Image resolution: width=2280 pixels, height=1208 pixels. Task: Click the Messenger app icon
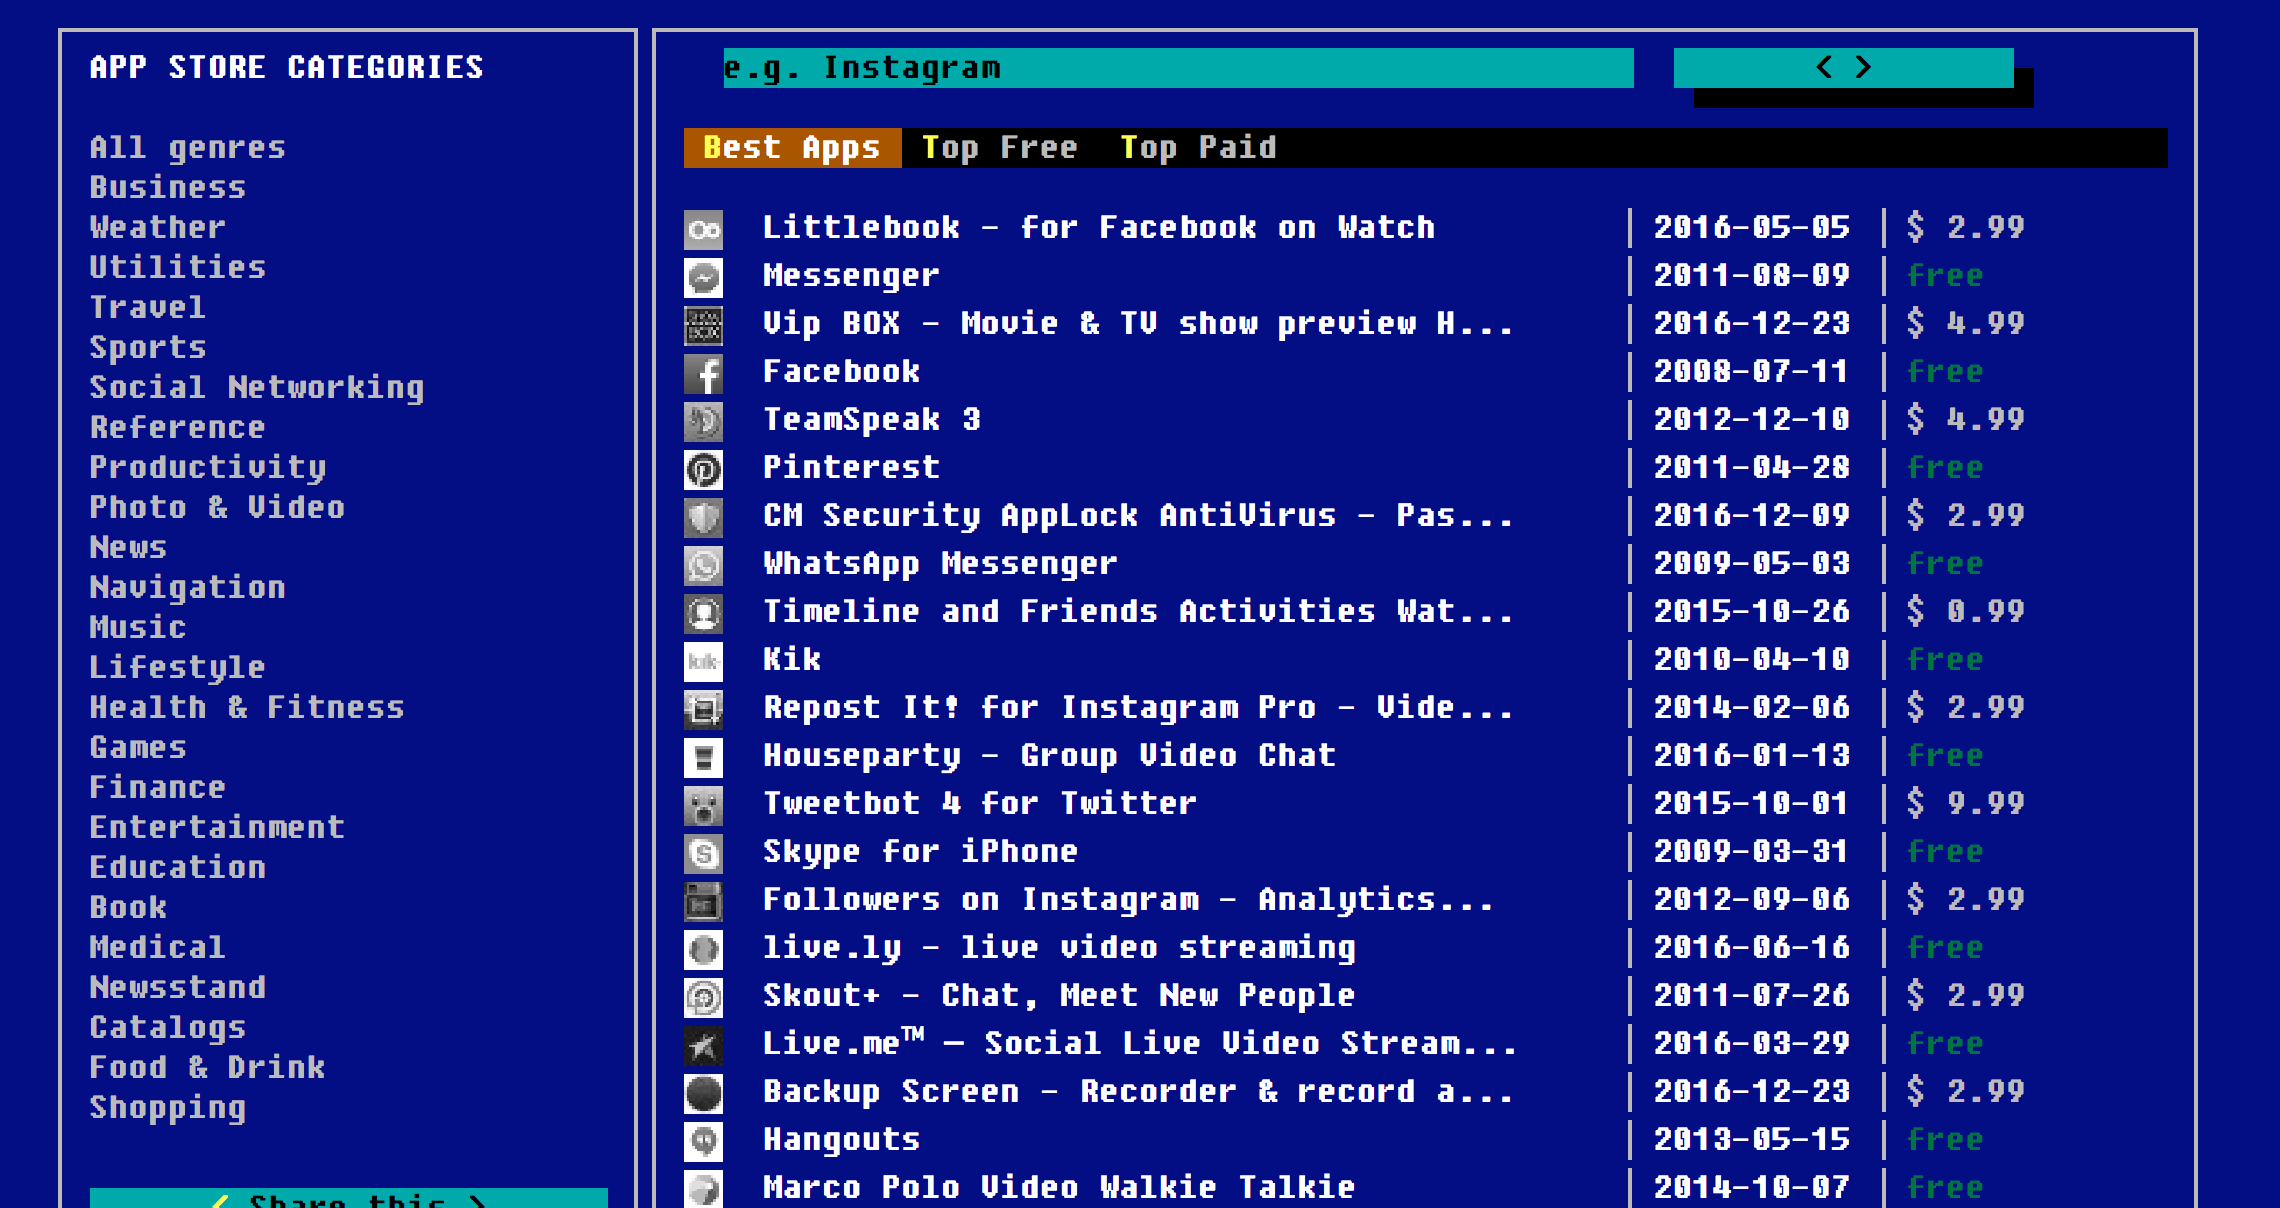point(703,278)
